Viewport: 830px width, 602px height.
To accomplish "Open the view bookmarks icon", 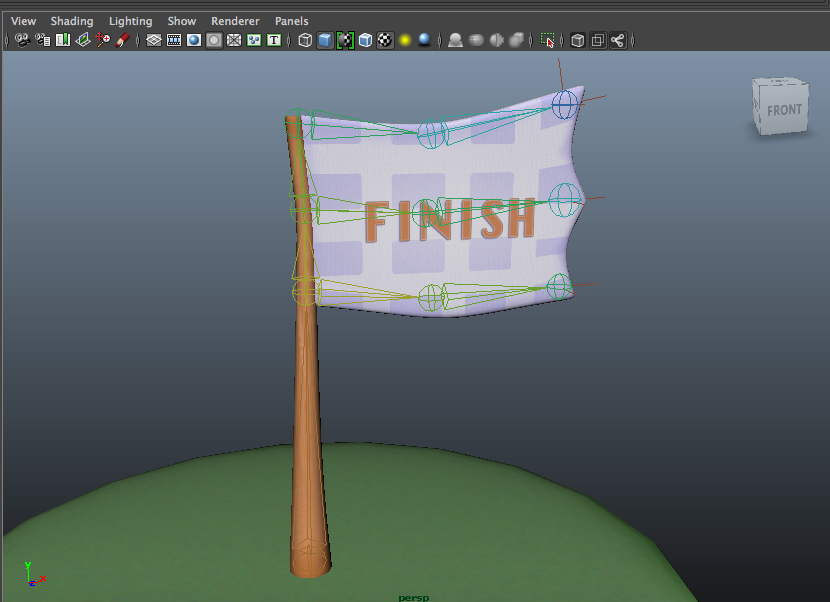I will (x=62, y=40).
